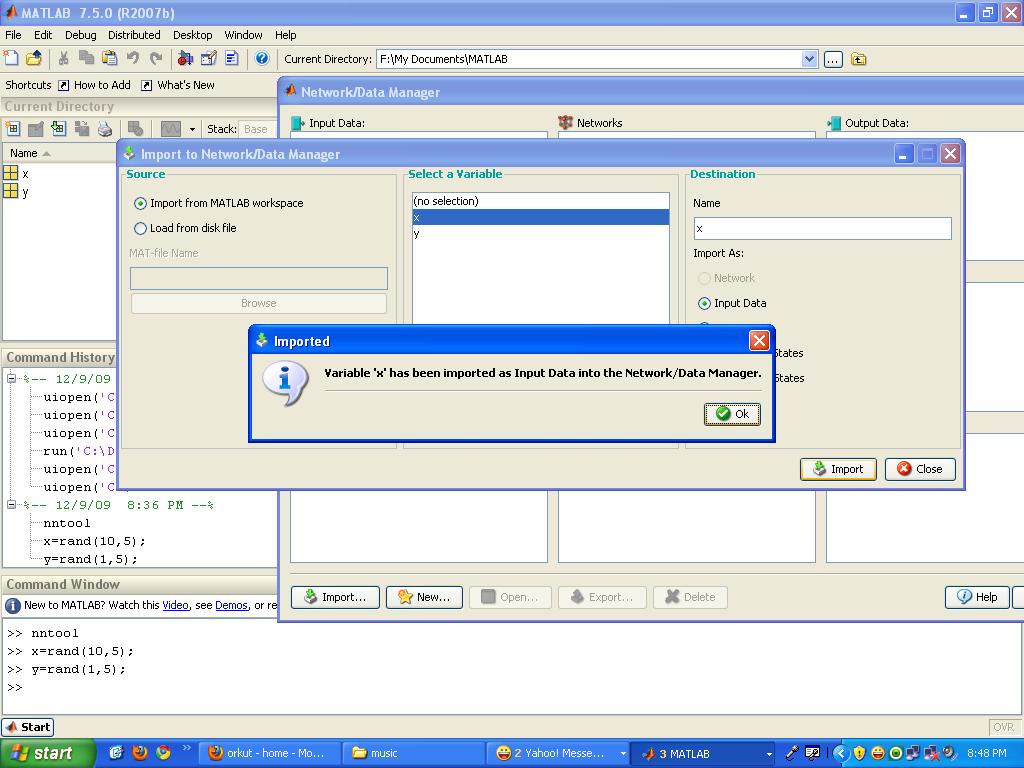Click the Paste clipboard icon
This screenshot has height=768, width=1024.
[x=109, y=58]
